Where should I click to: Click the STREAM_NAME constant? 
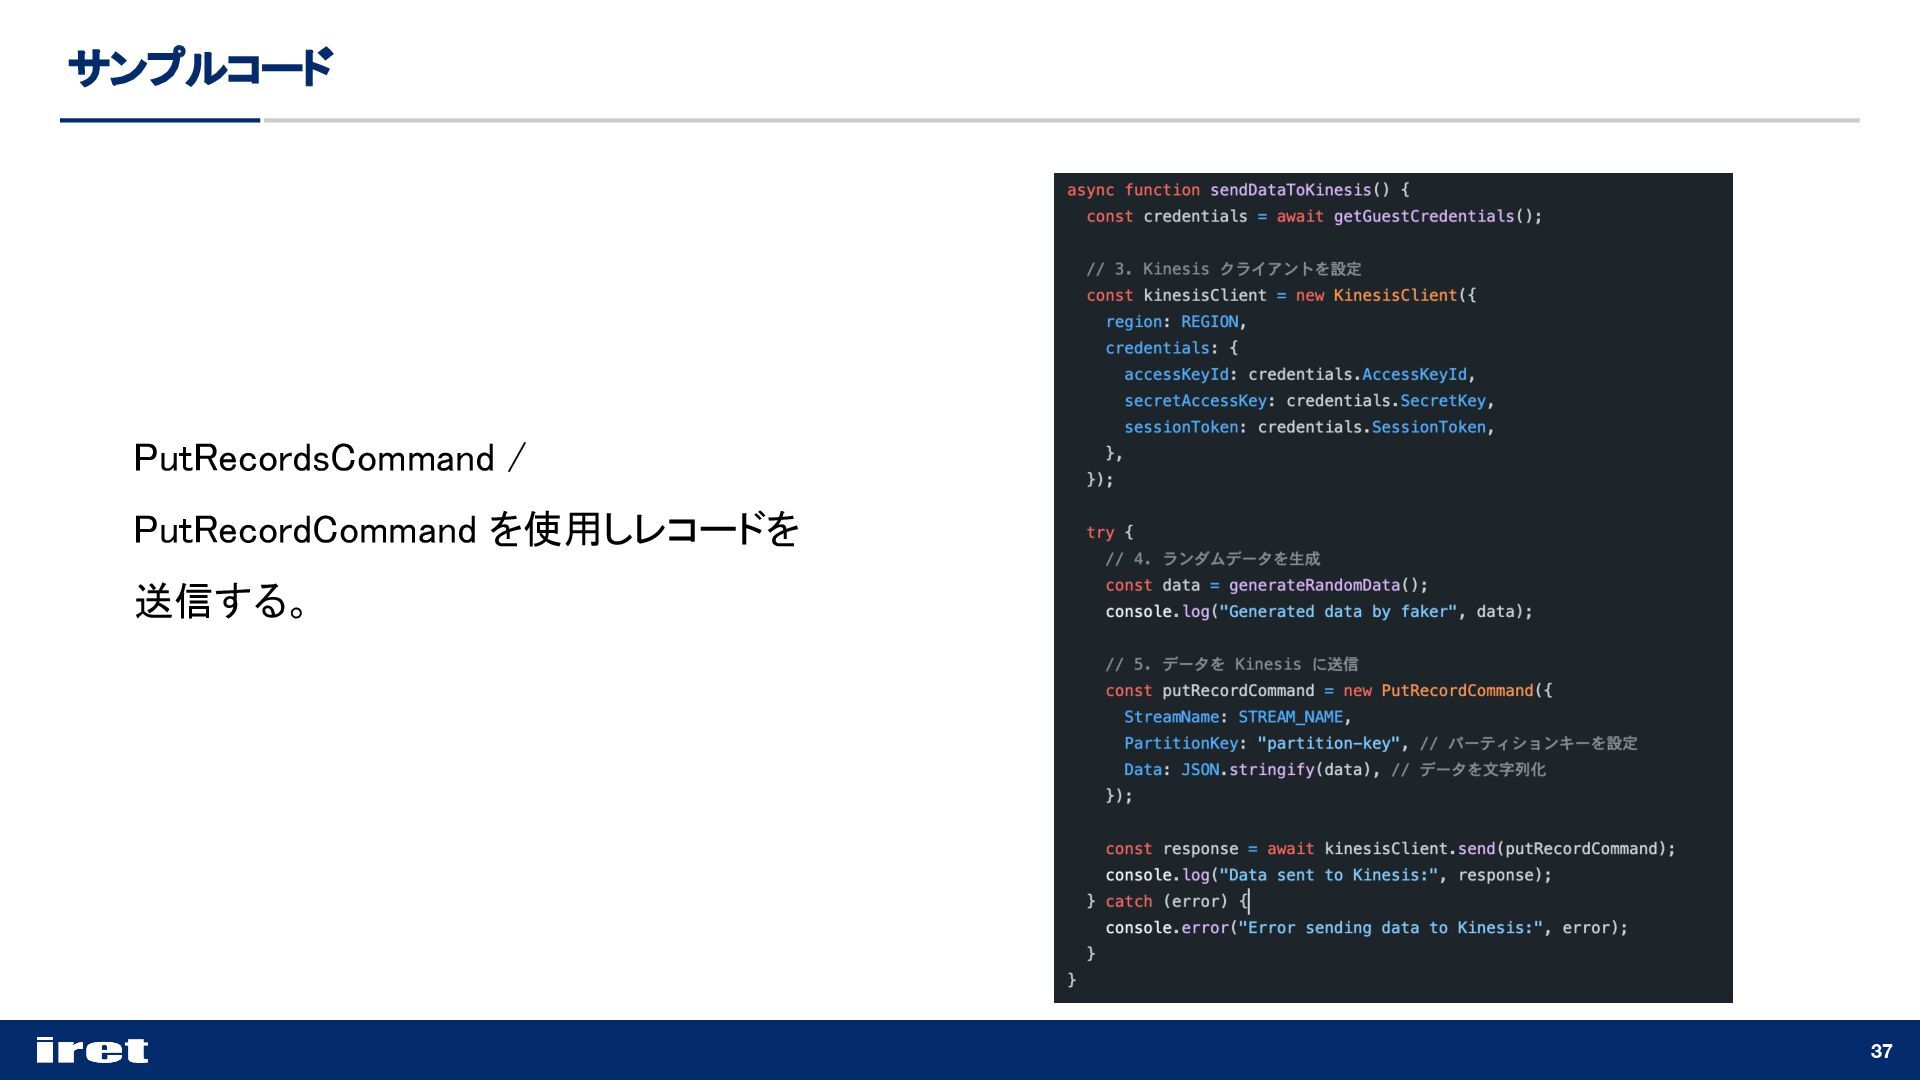click(x=1290, y=717)
